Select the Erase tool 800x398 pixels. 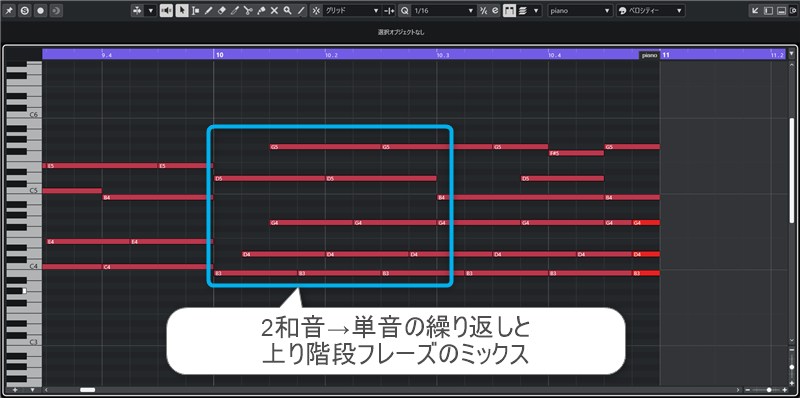pos(221,11)
